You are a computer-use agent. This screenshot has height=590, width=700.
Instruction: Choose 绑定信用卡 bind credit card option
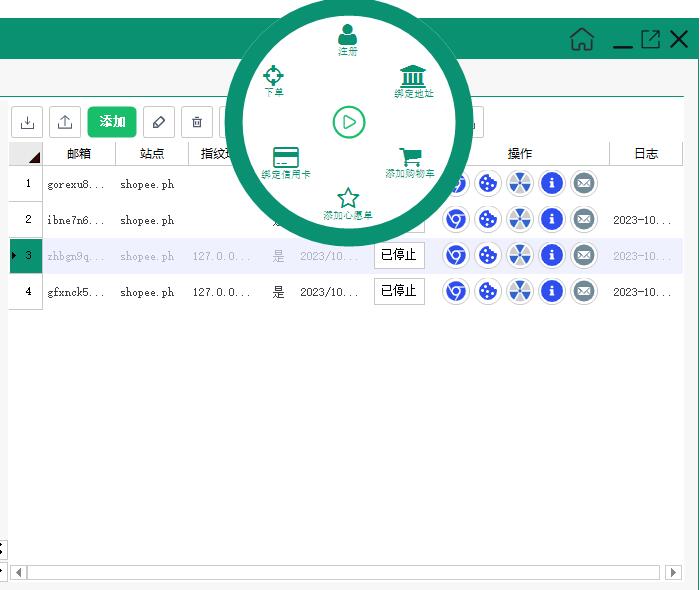point(286,163)
